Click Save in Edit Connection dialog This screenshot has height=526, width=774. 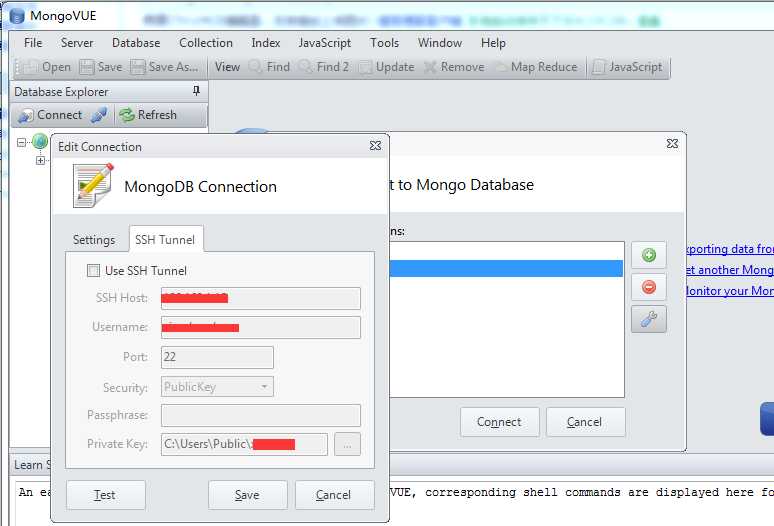tap(247, 495)
